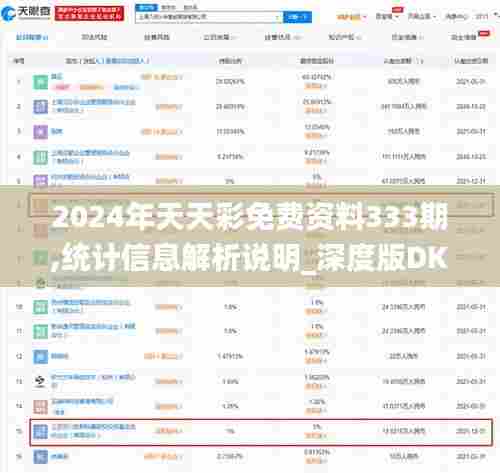Click the salmon avatar icon of shareholder row 14
This screenshot has width=500, height=473.
pyautogui.click(x=40, y=406)
